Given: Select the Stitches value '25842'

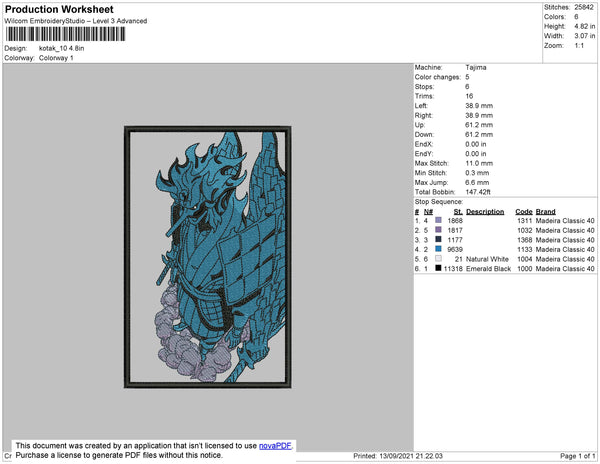Looking at the screenshot, I should pyautogui.click(x=584, y=7).
